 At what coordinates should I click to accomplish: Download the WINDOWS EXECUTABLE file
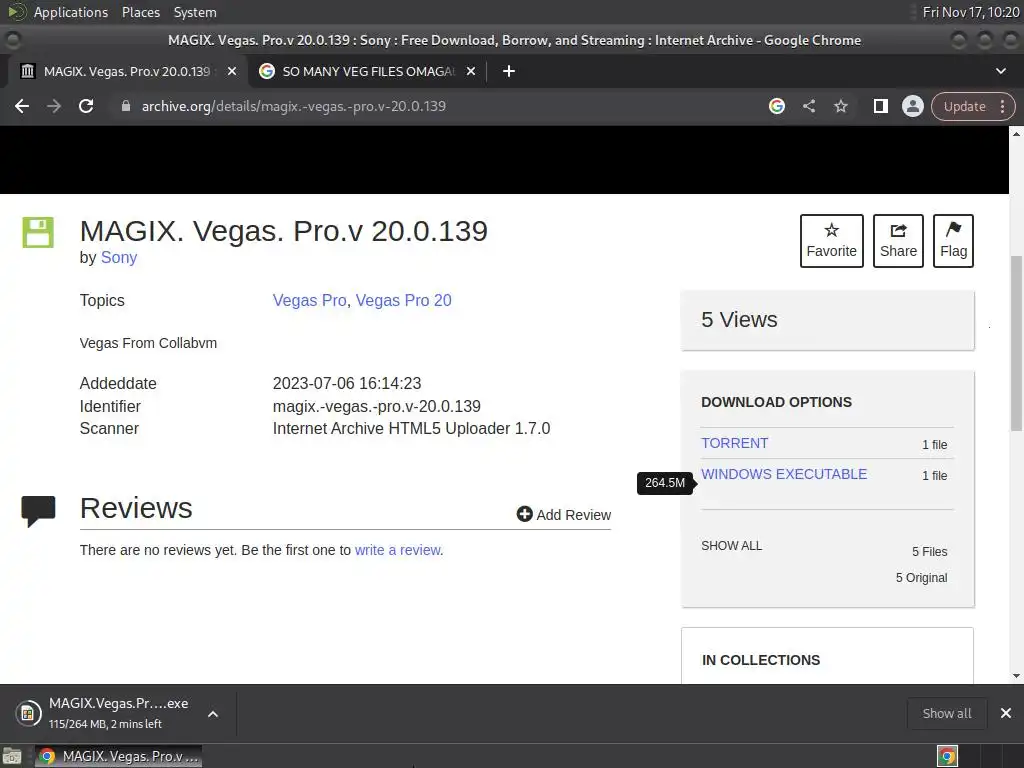click(x=784, y=474)
